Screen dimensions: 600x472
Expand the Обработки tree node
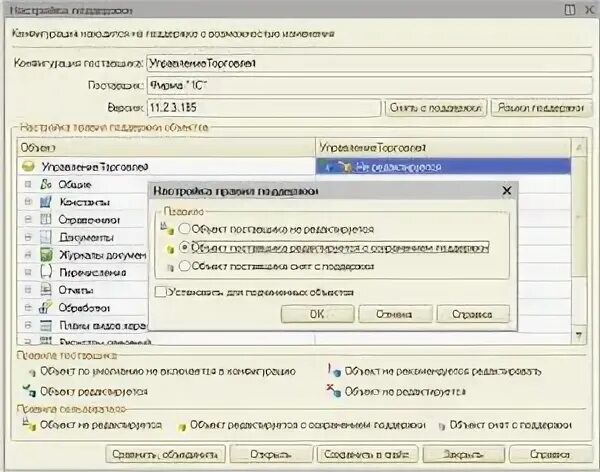pyautogui.click(x=28, y=307)
